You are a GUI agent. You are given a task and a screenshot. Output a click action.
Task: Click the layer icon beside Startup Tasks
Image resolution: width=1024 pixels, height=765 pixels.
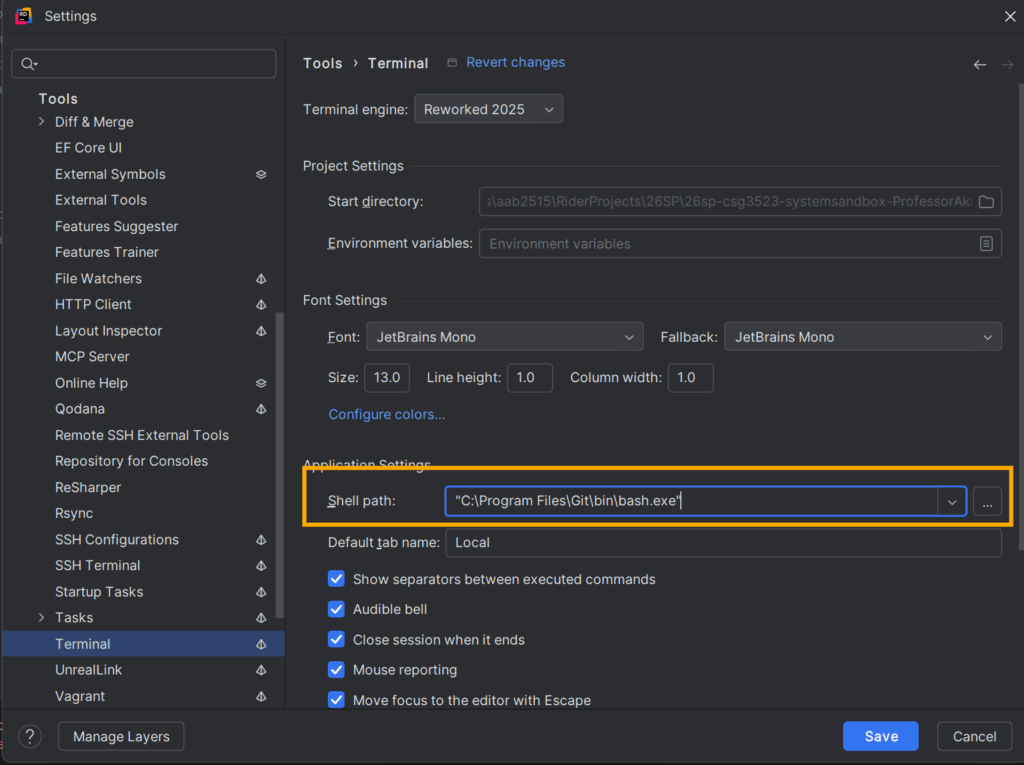click(261, 592)
